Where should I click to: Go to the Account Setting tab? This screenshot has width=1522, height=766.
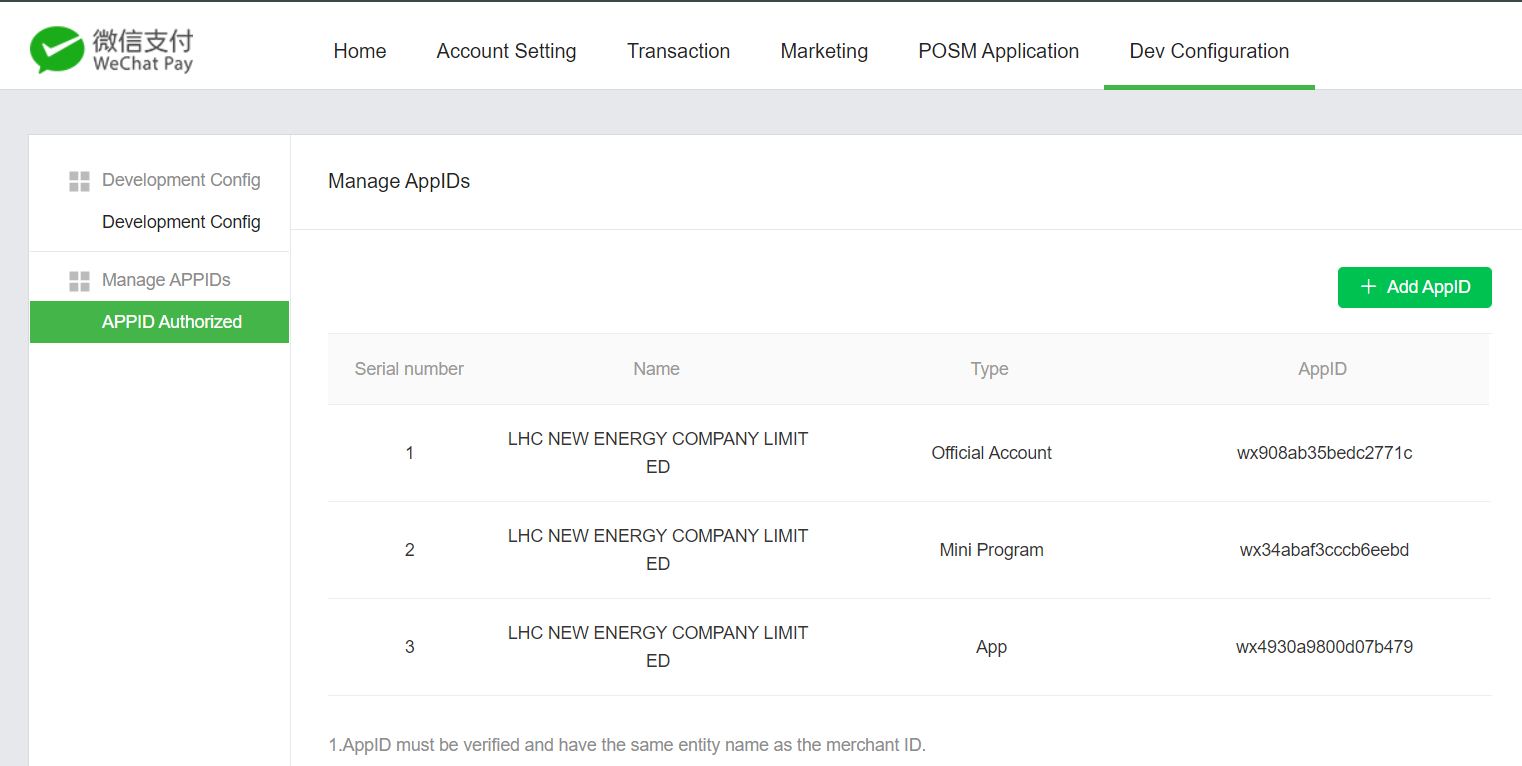pos(506,51)
